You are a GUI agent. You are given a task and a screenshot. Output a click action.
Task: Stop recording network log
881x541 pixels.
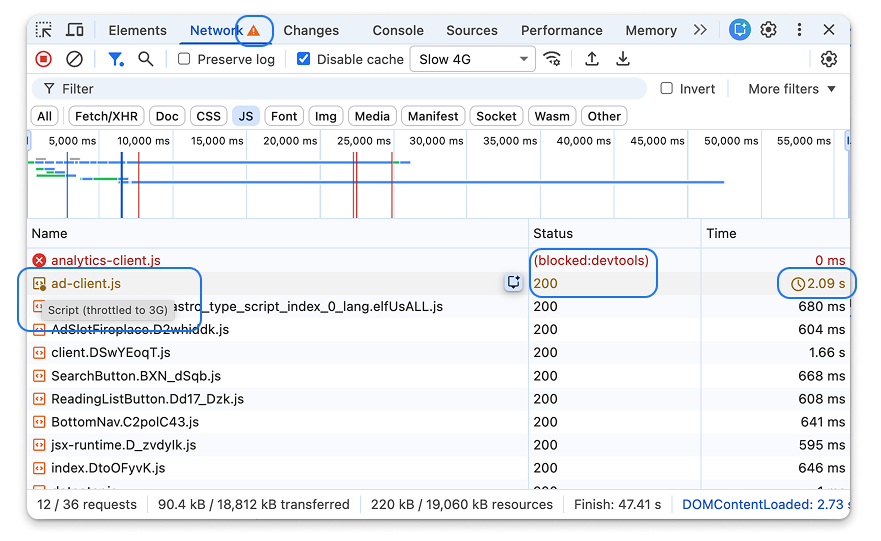coord(44,59)
